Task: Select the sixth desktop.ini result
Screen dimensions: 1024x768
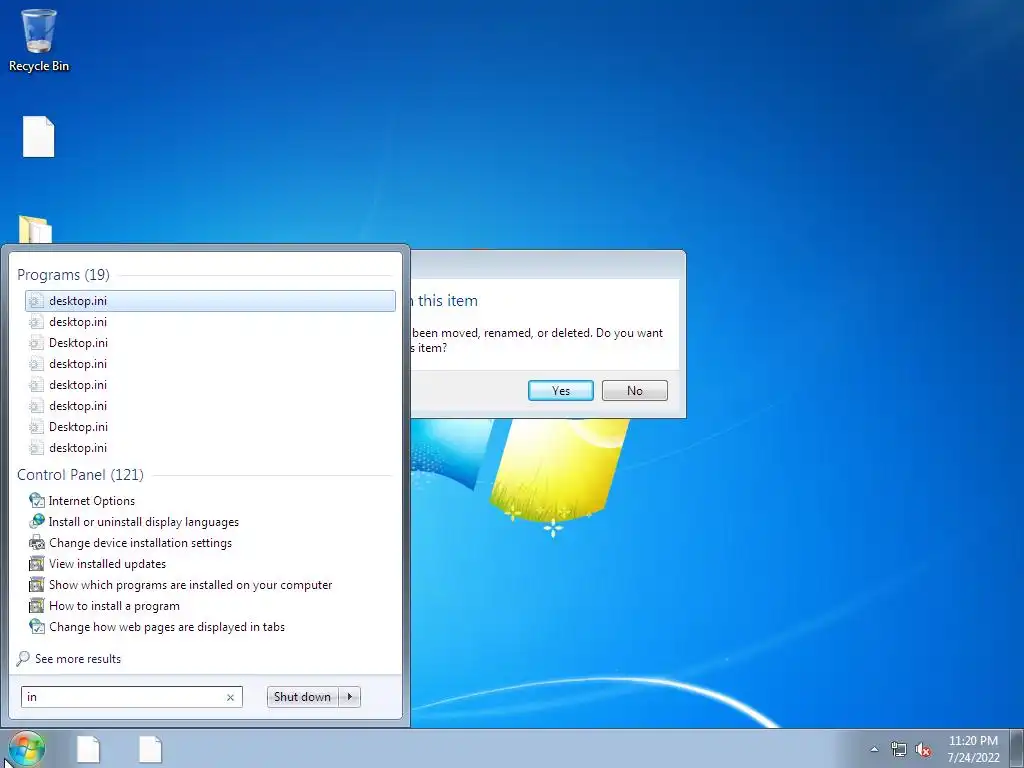Action: 210,406
